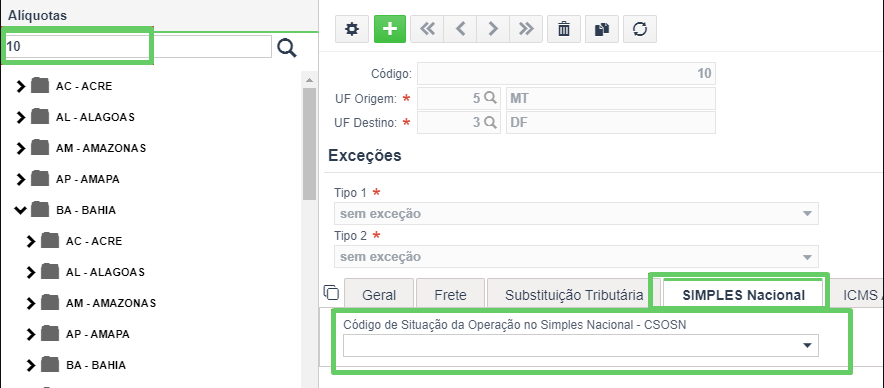The width and height of the screenshot is (884, 388).
Task: Open the UF Destino lookup magnifier
Action: tap(490, 122)
